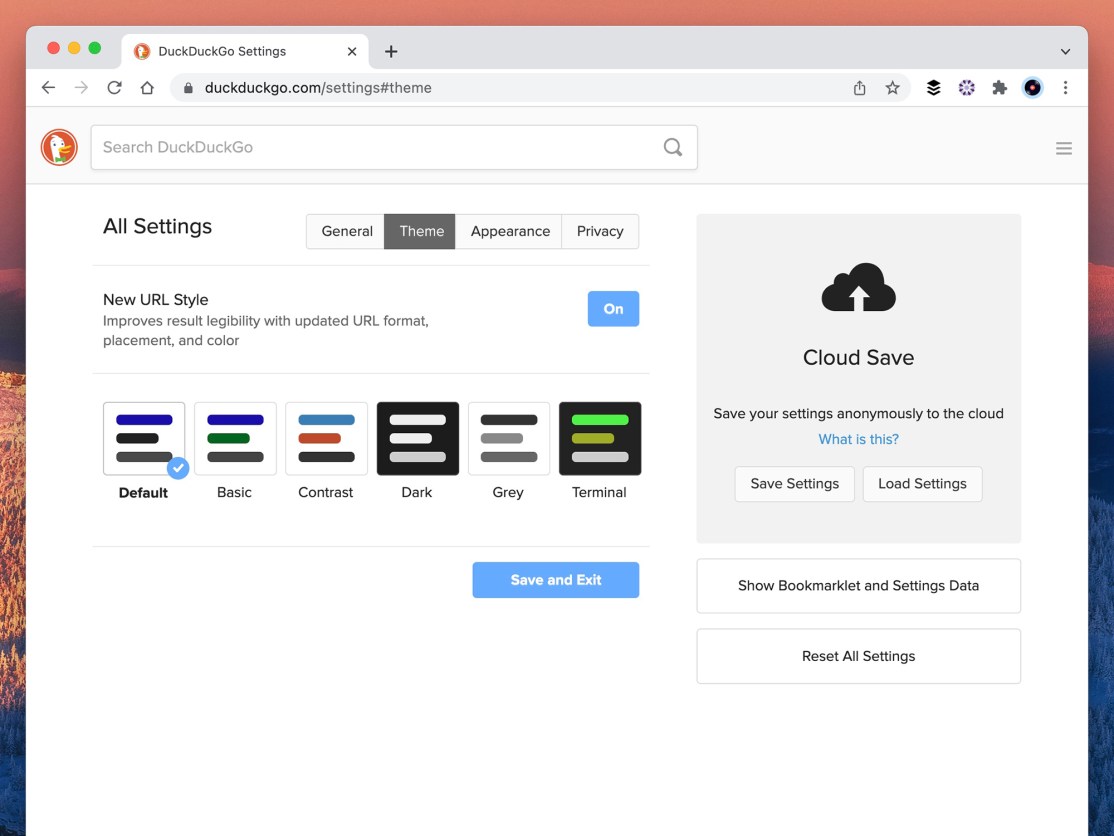Bookmark this page with the star icon
Viewport: 1114px width, 836px height.
(893, 87)
